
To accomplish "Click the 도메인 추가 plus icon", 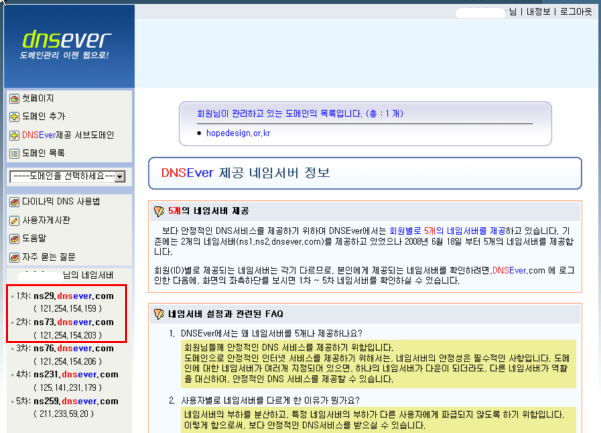I will 14,117.
